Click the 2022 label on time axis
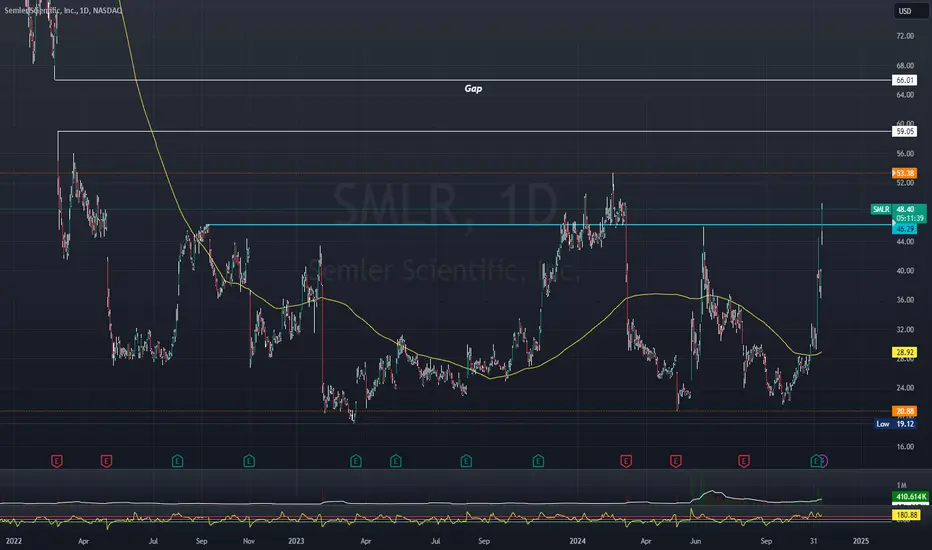 click(x=14, y=541)
